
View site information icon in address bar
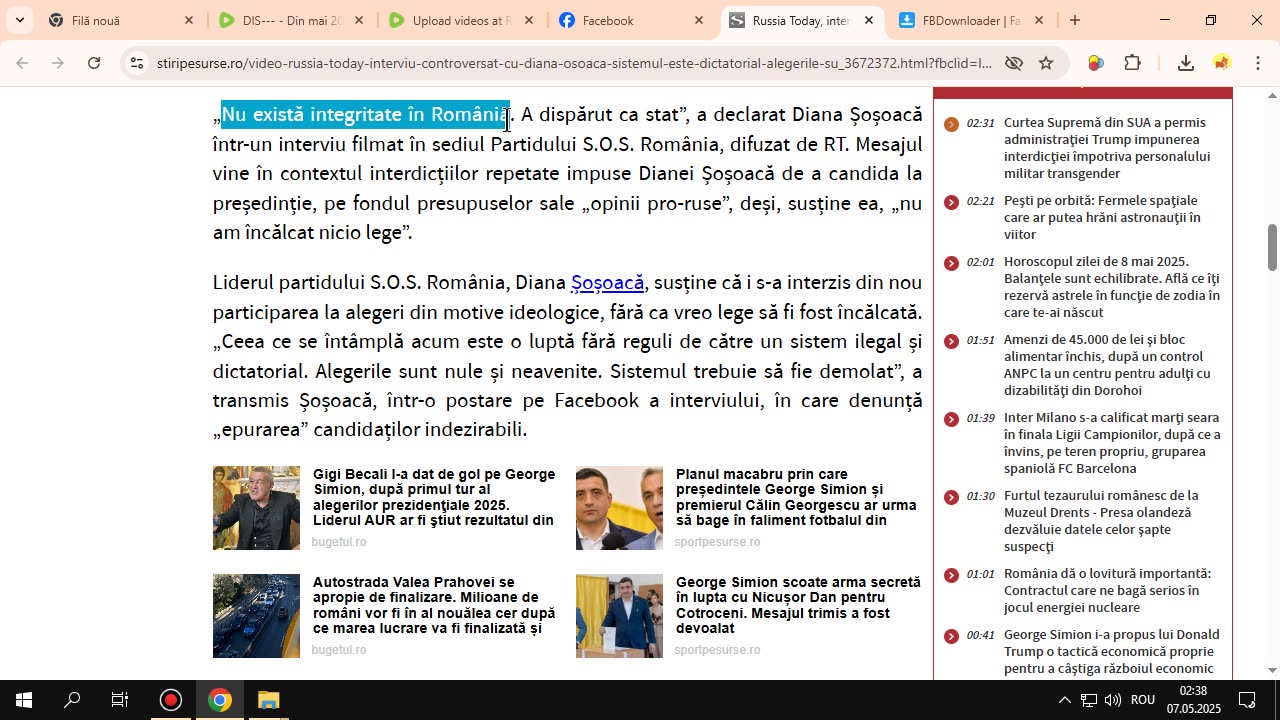[x=137, y=63]
